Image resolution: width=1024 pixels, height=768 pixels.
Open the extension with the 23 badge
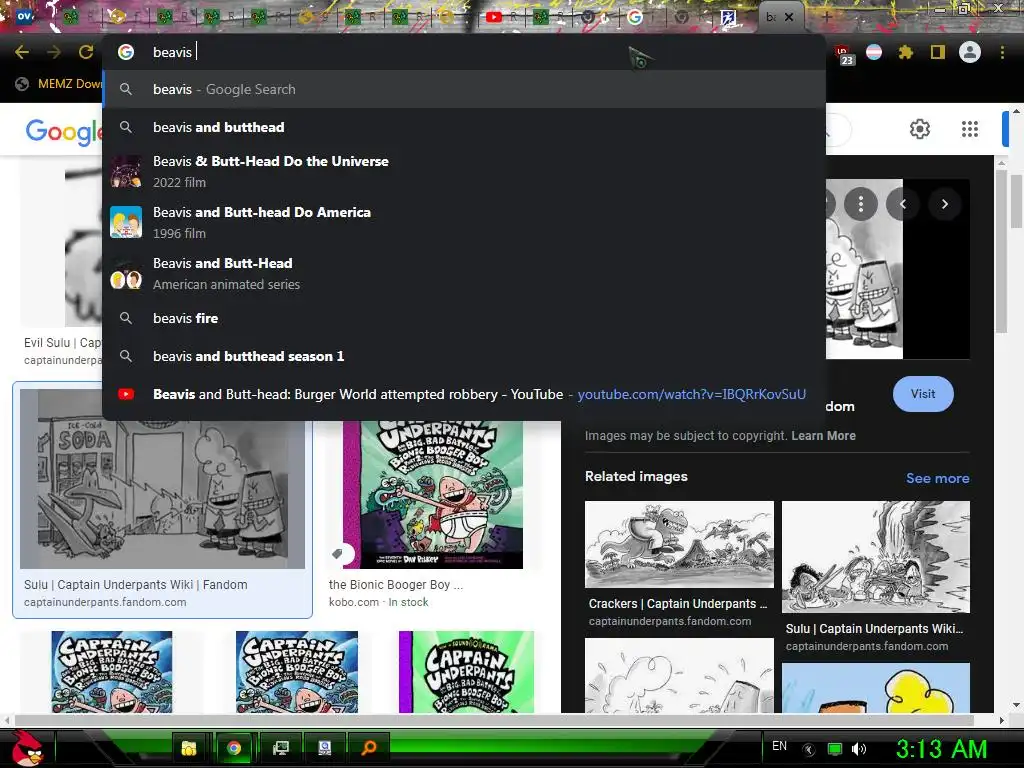(844, 54)
